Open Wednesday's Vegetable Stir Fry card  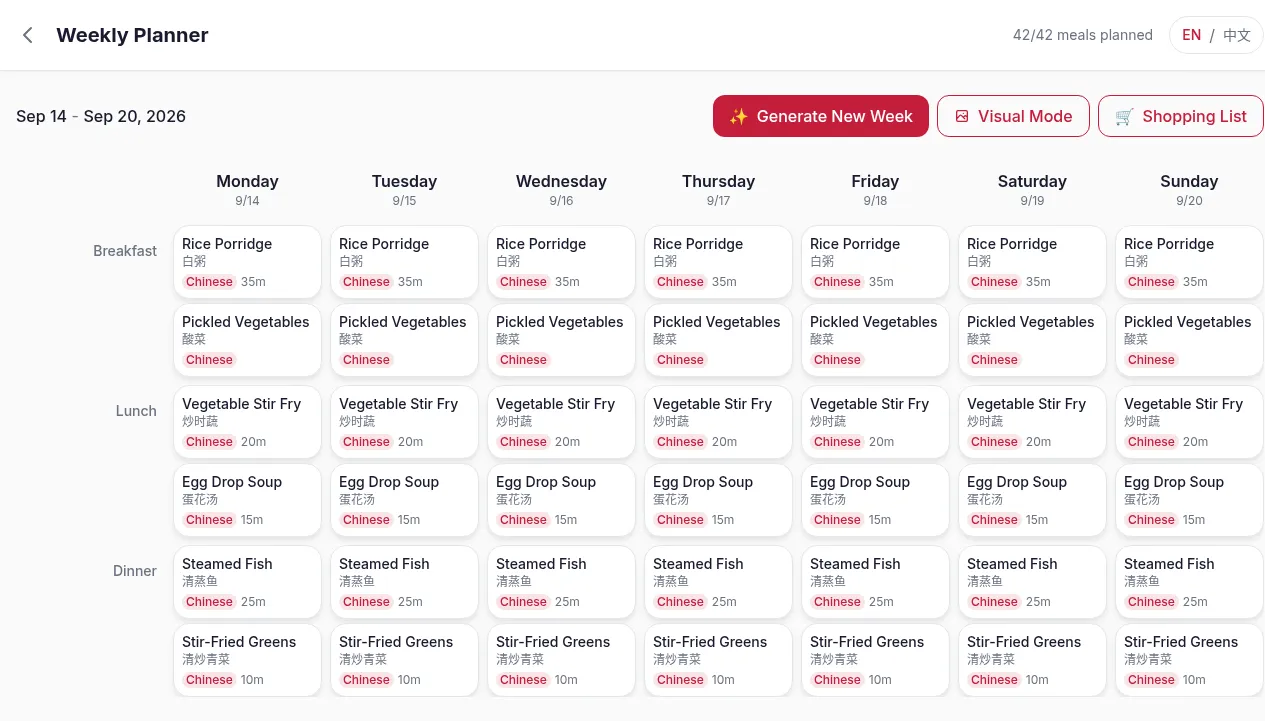(x=561, y=422)
